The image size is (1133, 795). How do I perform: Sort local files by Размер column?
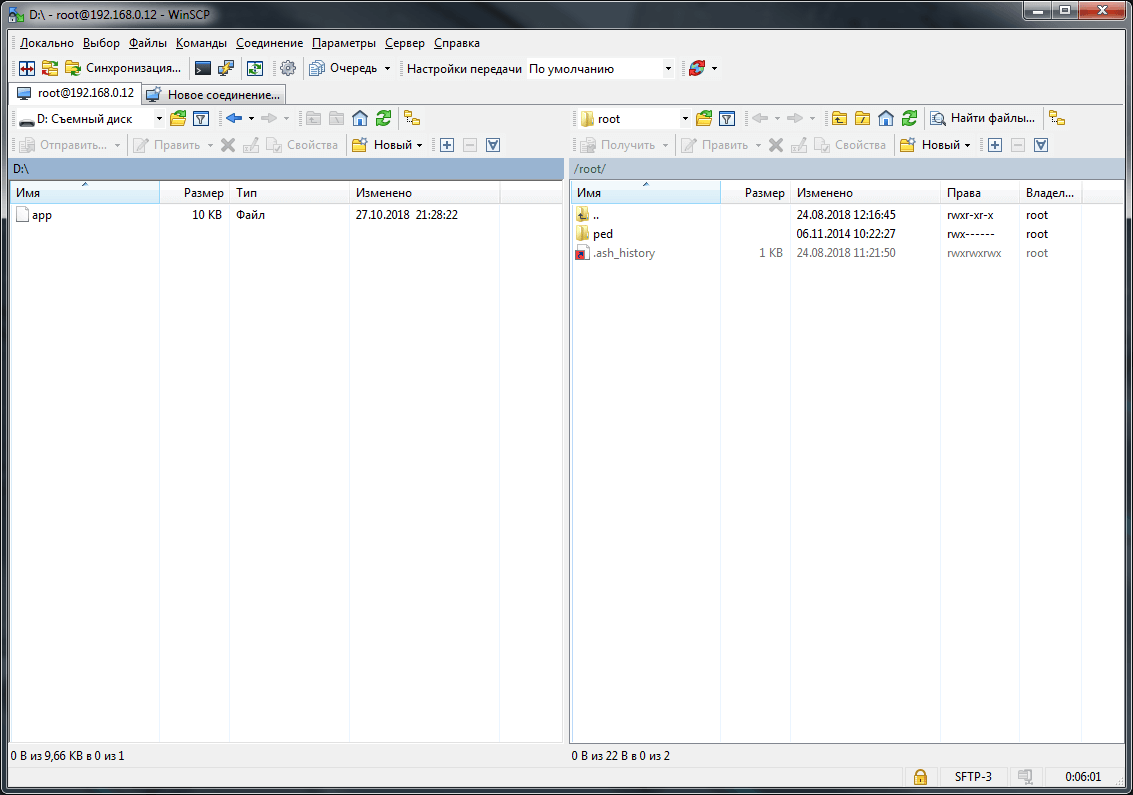pyautogui.click(x=194, y=193)
